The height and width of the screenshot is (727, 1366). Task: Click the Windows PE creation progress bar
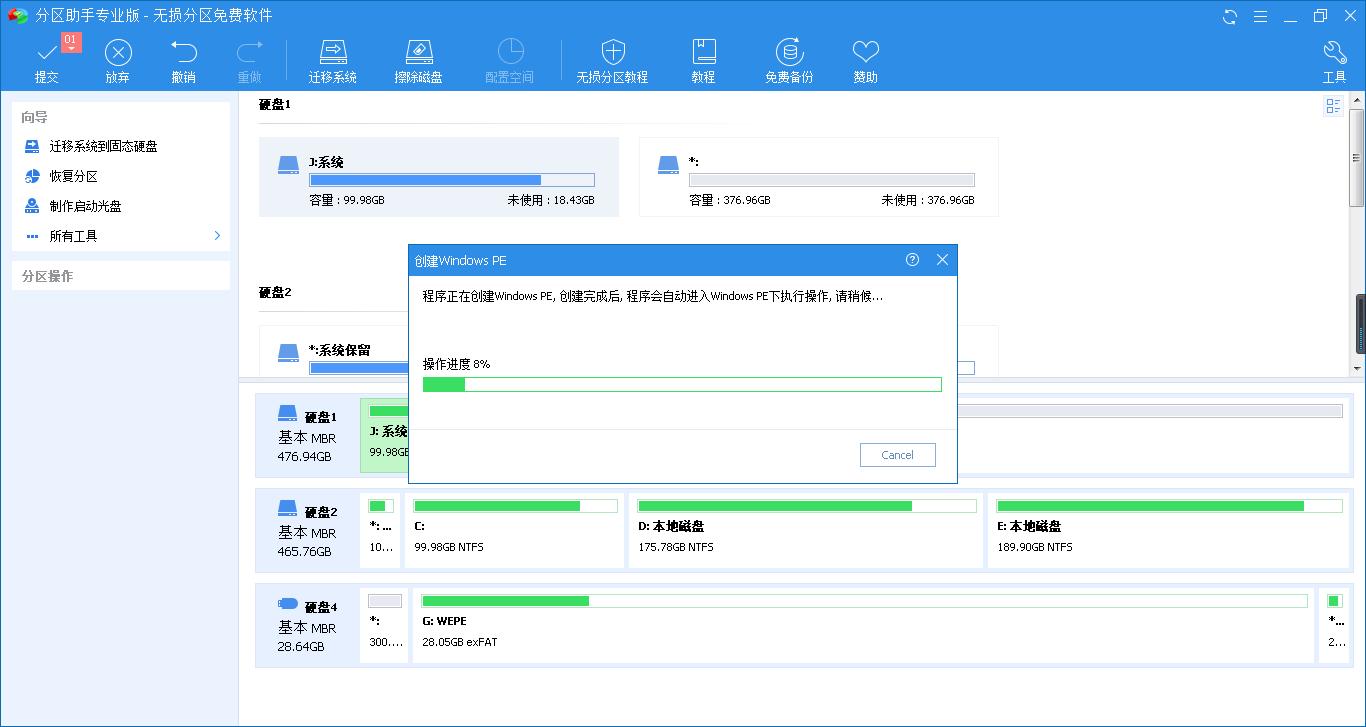[x=683, y=383]
